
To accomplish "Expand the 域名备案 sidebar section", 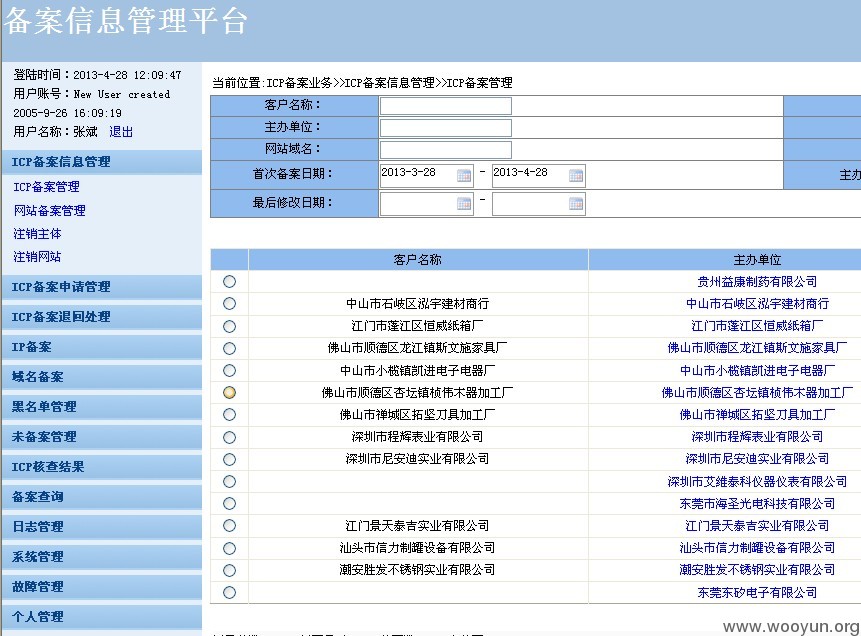I will (102, 377).
